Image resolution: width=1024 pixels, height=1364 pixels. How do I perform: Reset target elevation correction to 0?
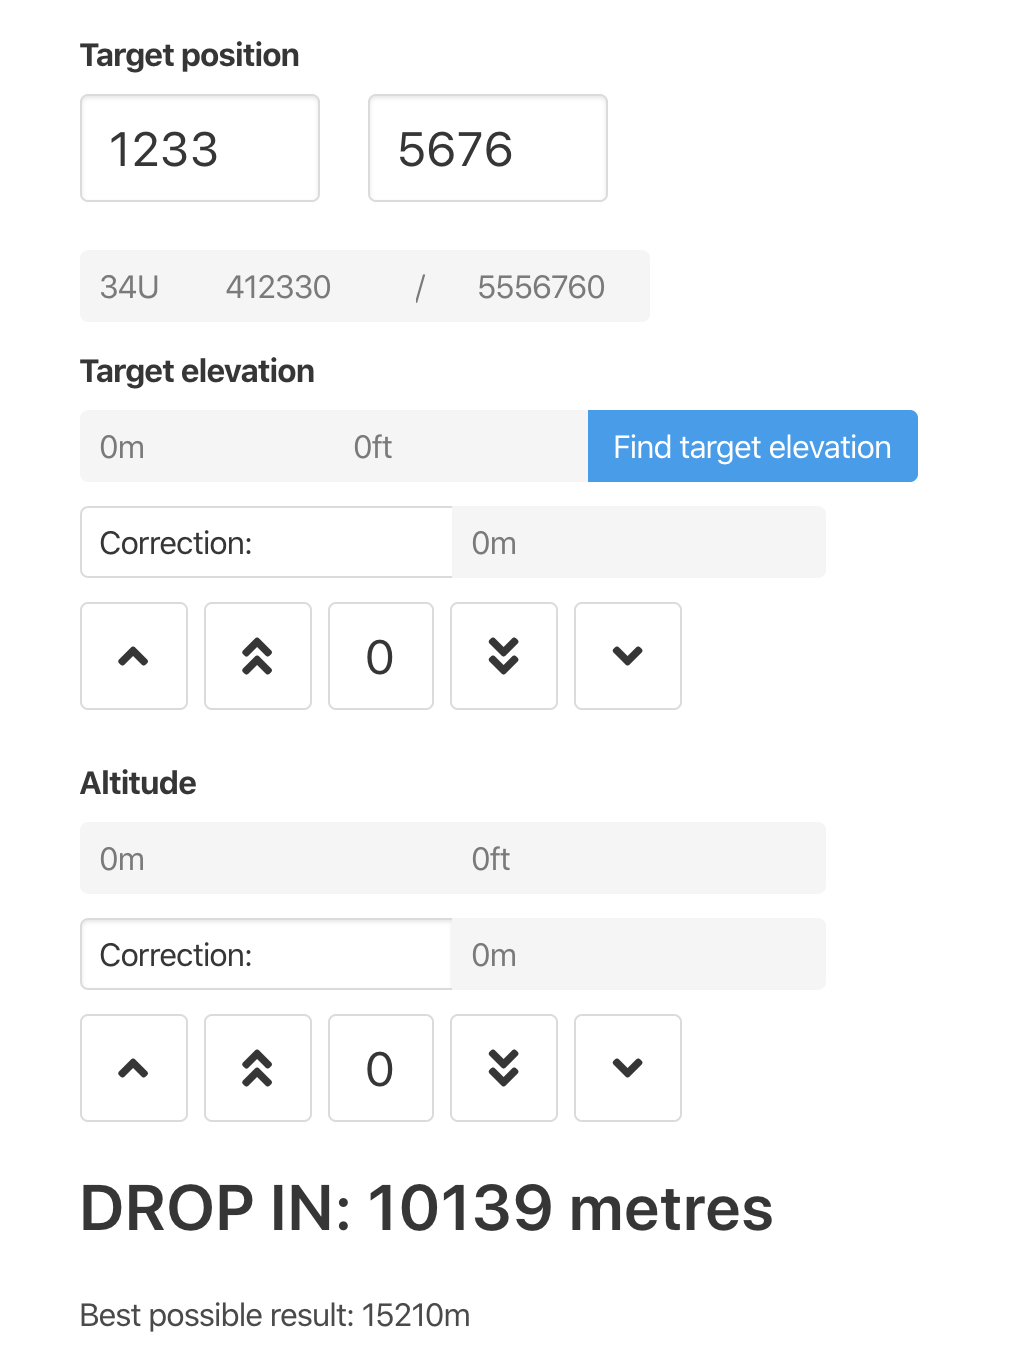(380, 656)
